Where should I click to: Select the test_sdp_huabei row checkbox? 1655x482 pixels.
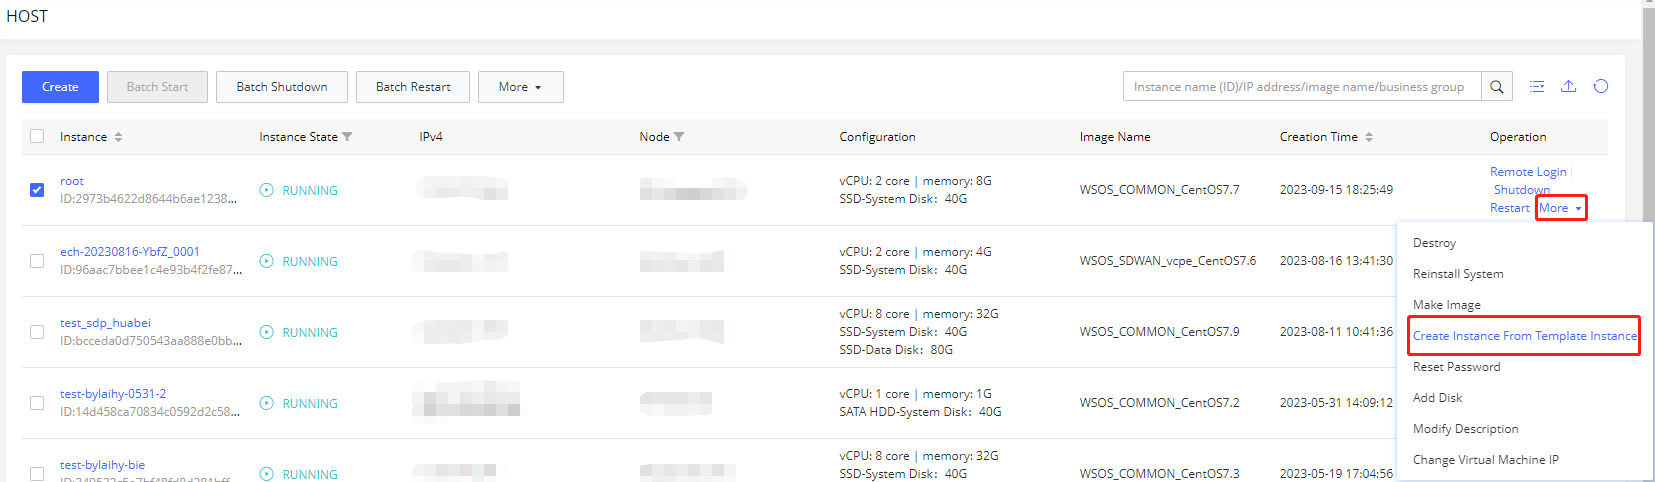[37, 332]
